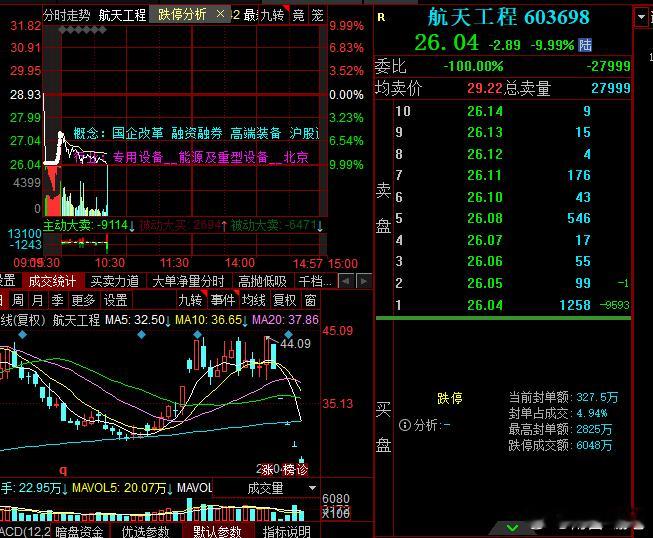Click the MA5: 32.50 indicator label
Image resolution: width=653 pixels, height=538 pixels.
(x=137, y=320)
